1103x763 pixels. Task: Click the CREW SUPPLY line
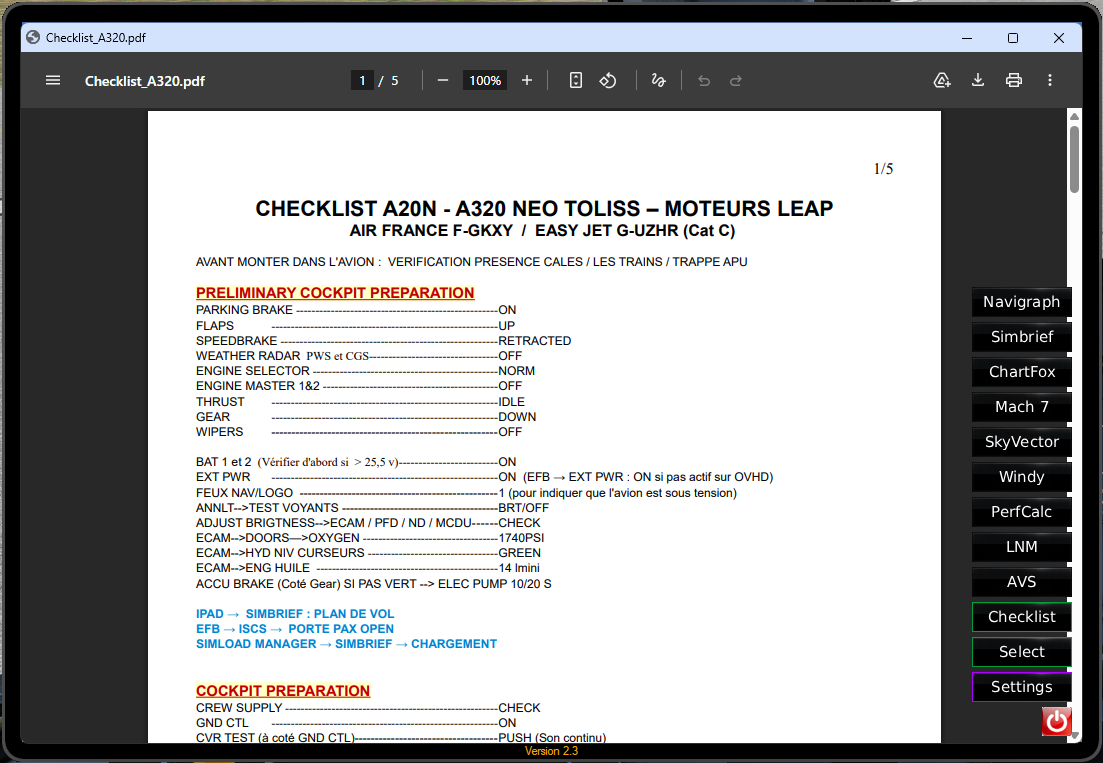coord(368,708)
